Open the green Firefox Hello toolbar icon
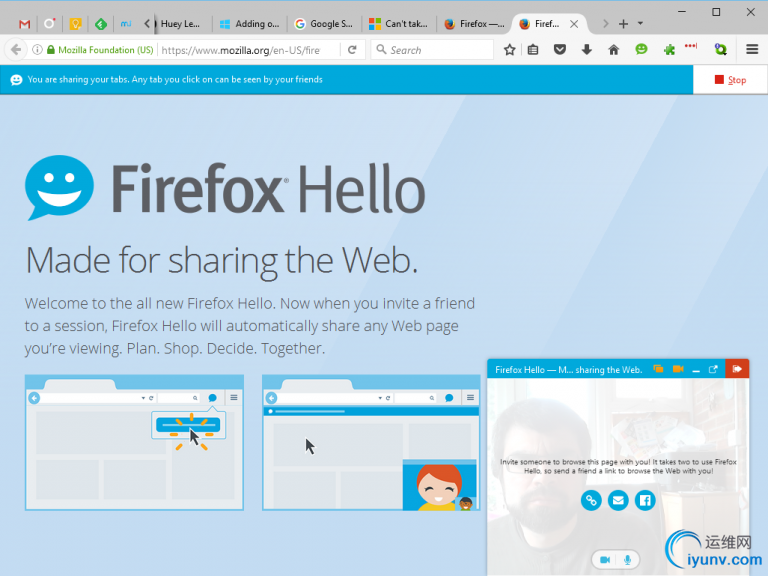The height and width of the screenshot is (576, 768). [641, 49]
